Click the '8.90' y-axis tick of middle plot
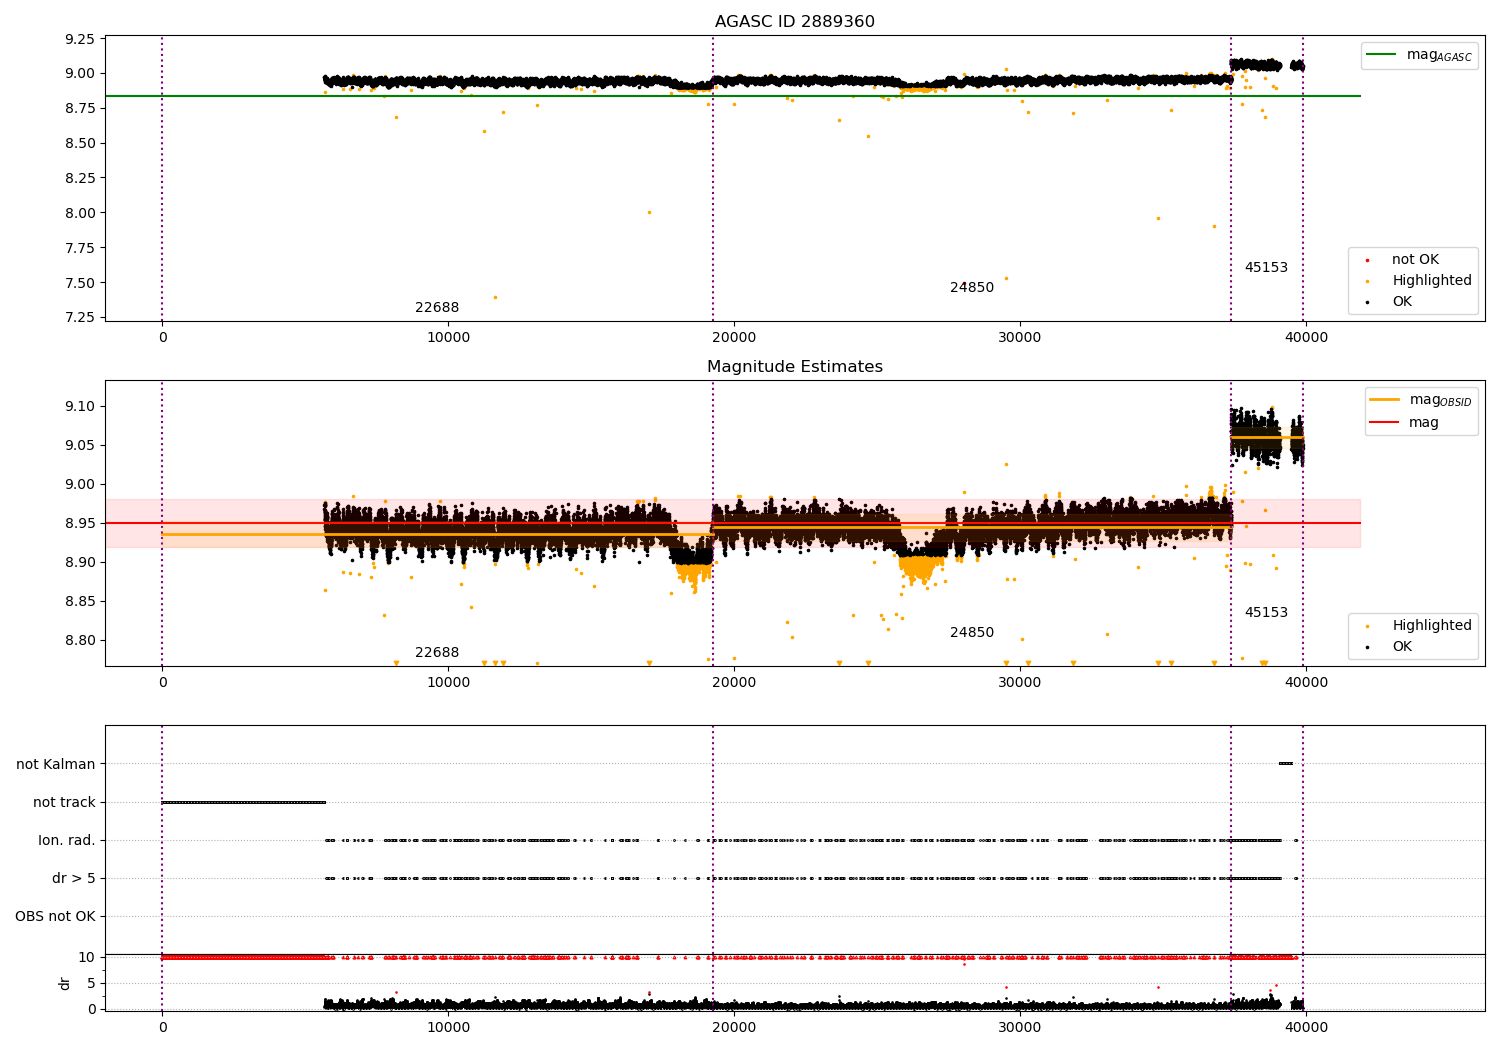This screenshot has width=1500, height=1050. 80,562
